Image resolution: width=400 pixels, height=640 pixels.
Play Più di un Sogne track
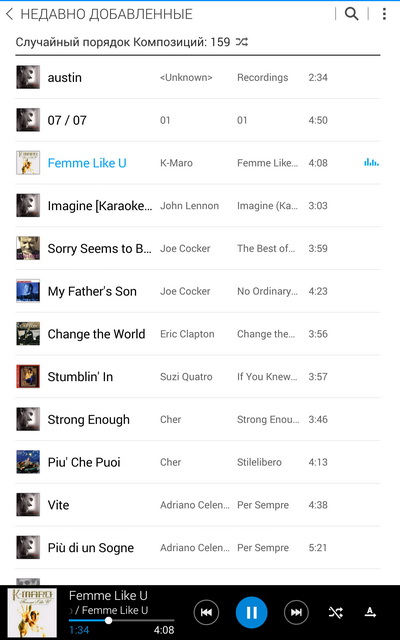(x=198, y=548)
